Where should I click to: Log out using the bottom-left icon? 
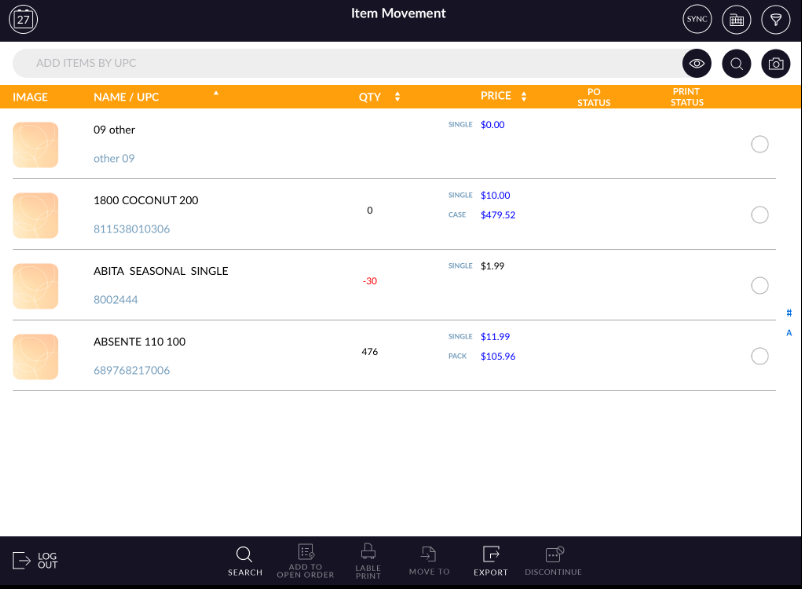tap(35, 561)
